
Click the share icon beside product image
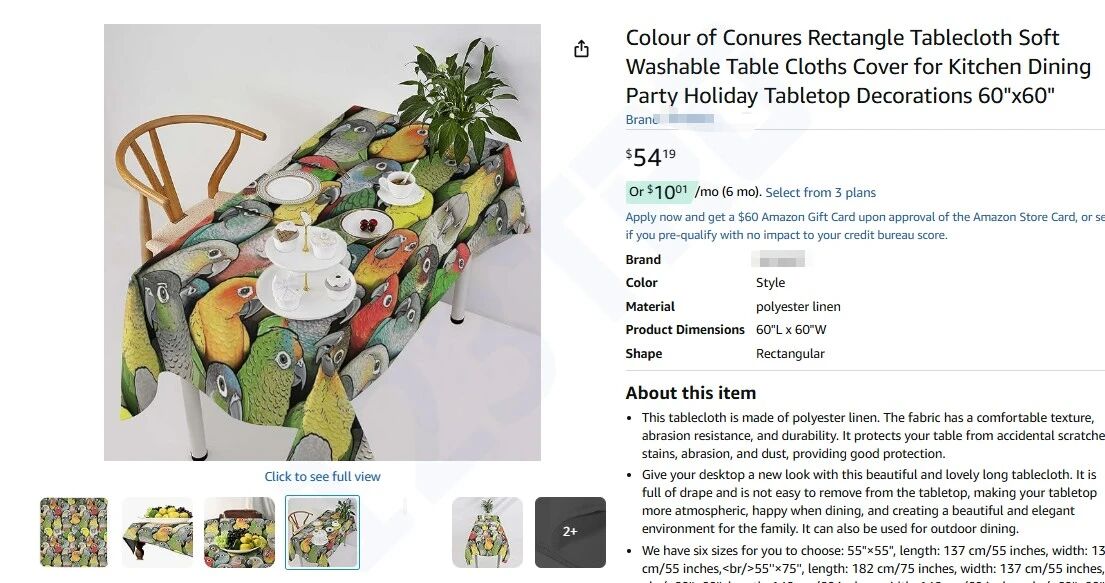tap(582, 49)
